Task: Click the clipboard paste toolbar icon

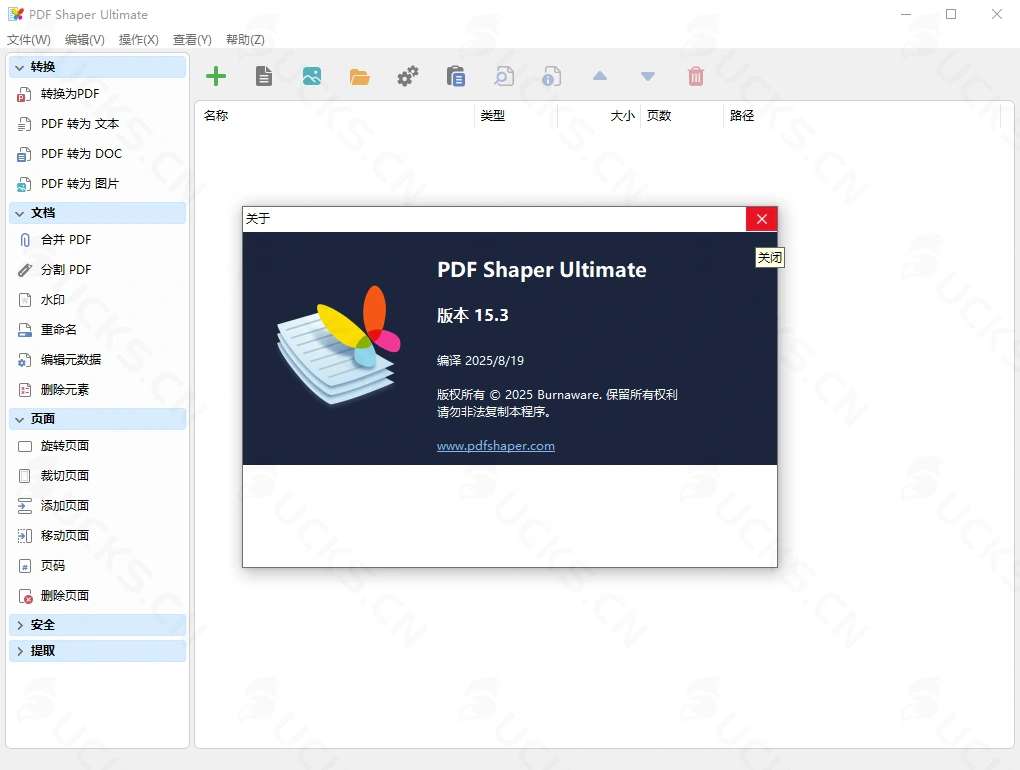Action: pyautogui.click(x=456, y=75)
